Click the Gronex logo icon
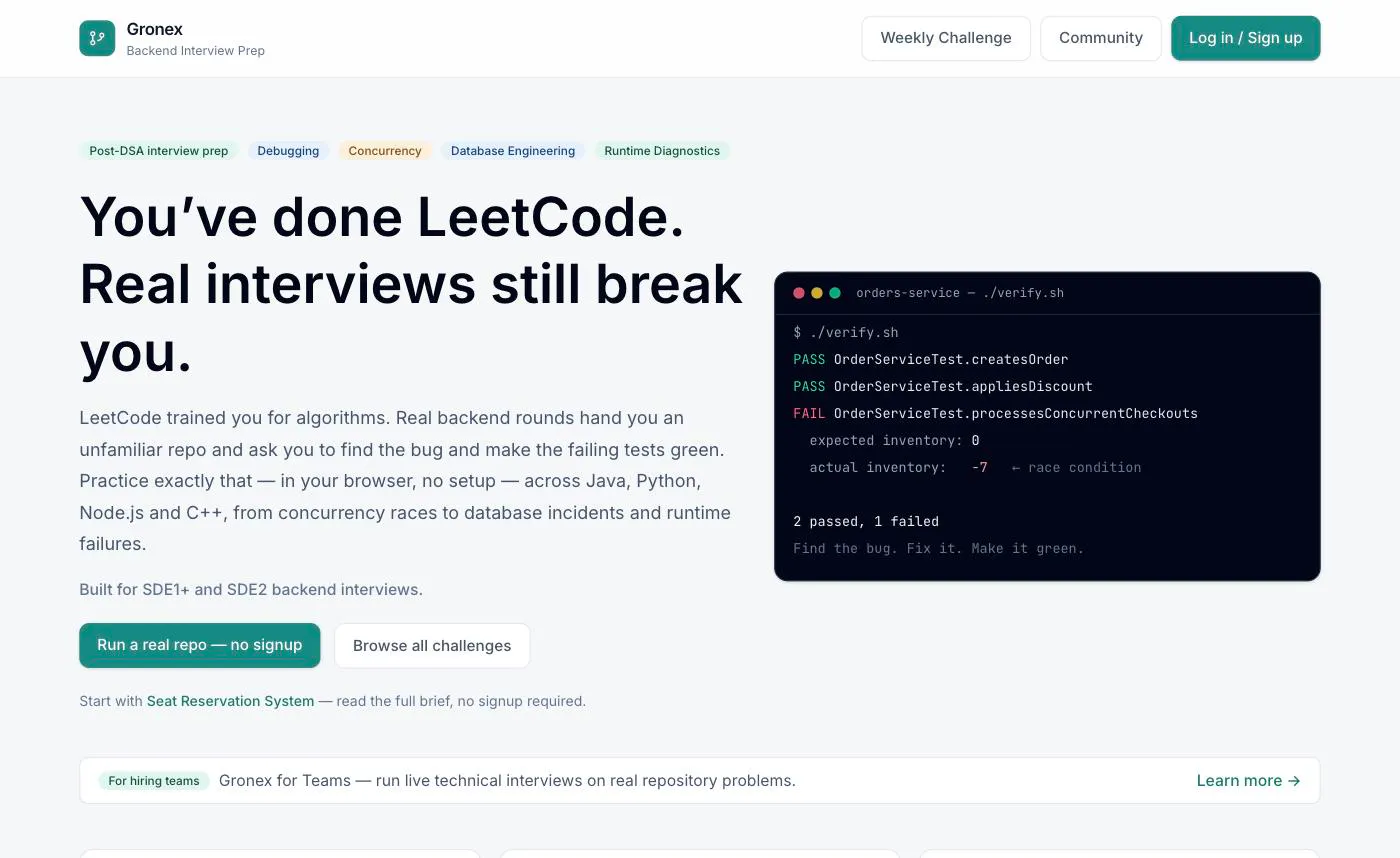 coord(97,38)
